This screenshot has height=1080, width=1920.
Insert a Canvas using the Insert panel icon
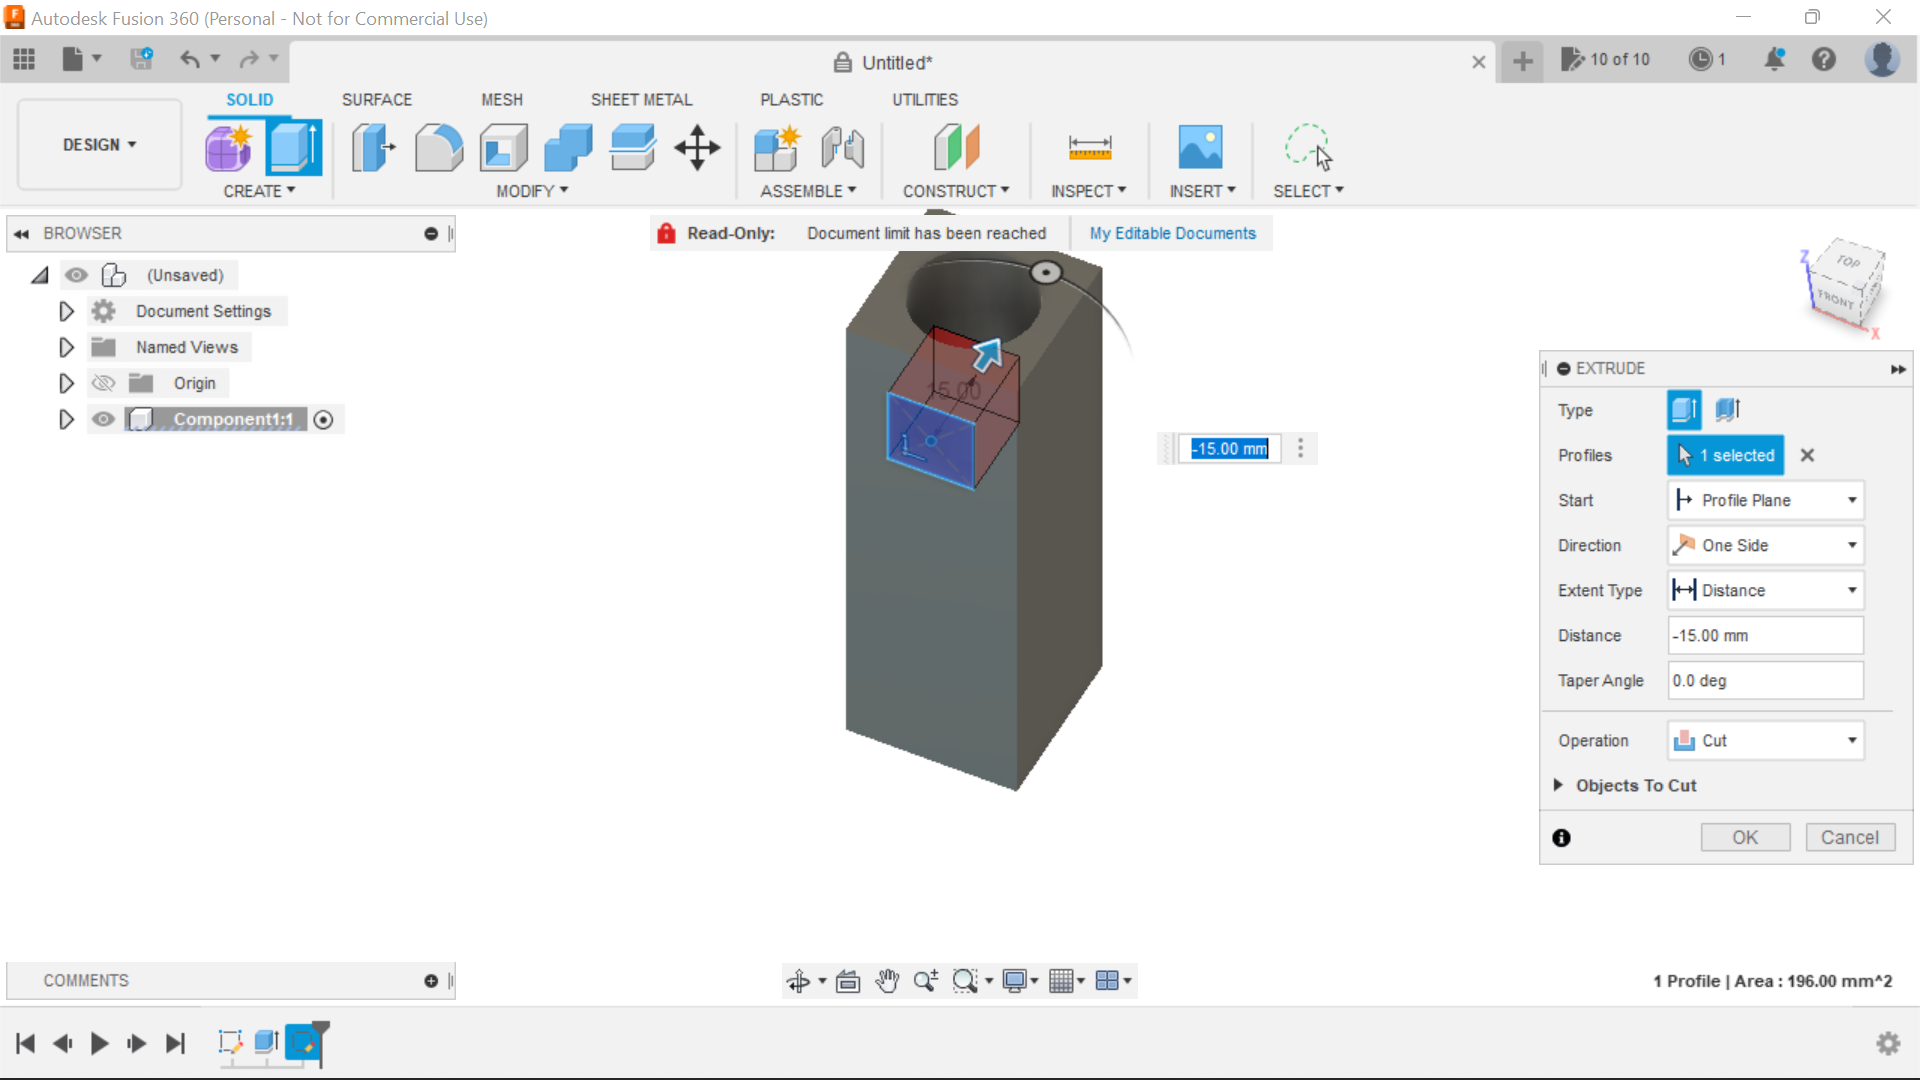click(1201, 147)
